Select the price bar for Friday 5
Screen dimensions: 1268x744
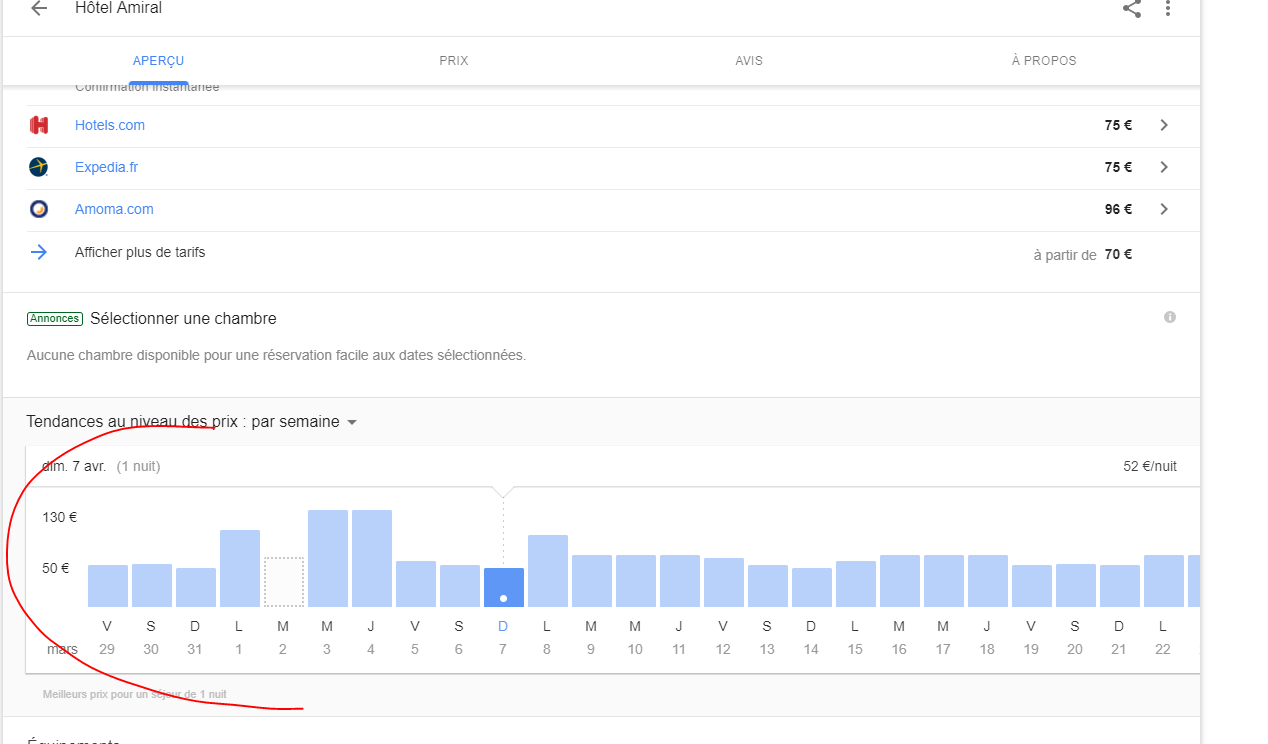[416, 584]
